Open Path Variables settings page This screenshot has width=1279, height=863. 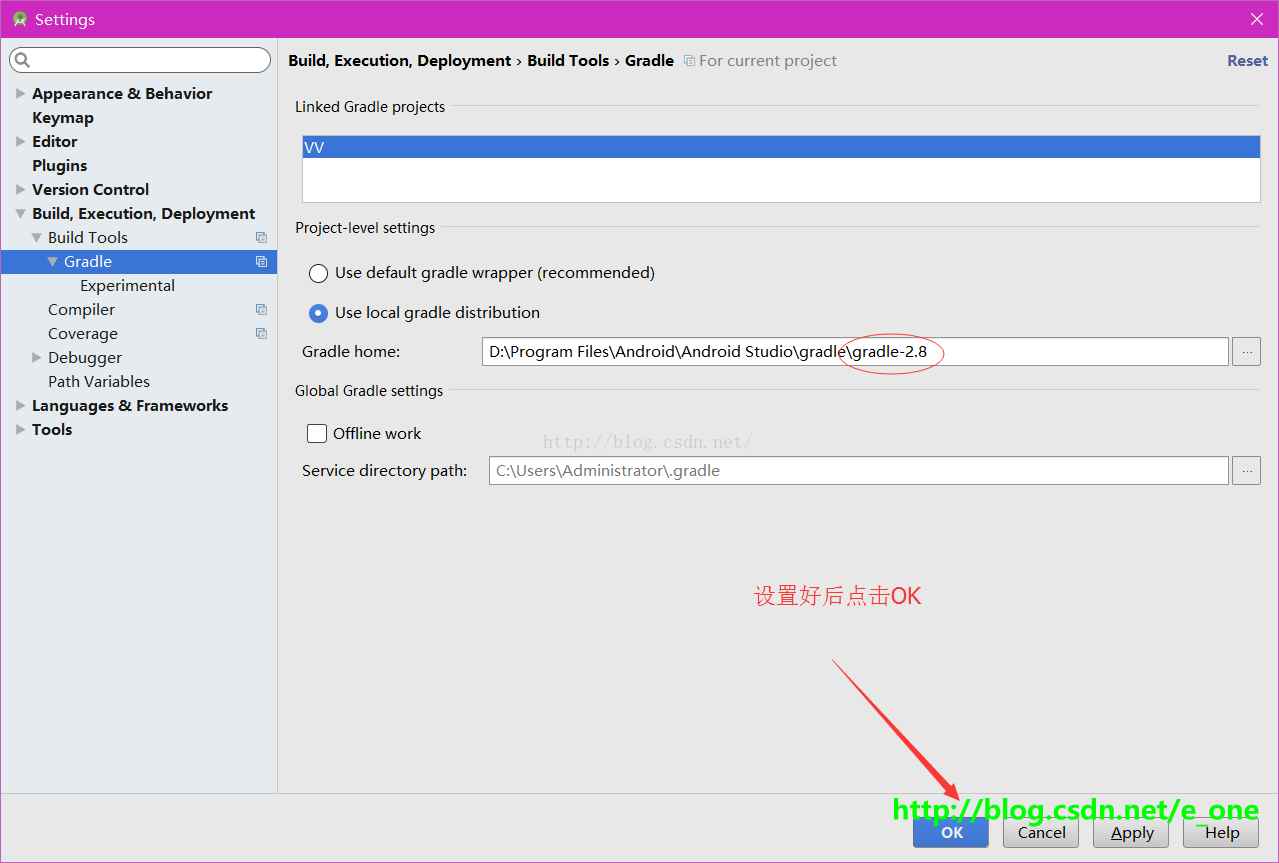[x=99, y=381]
